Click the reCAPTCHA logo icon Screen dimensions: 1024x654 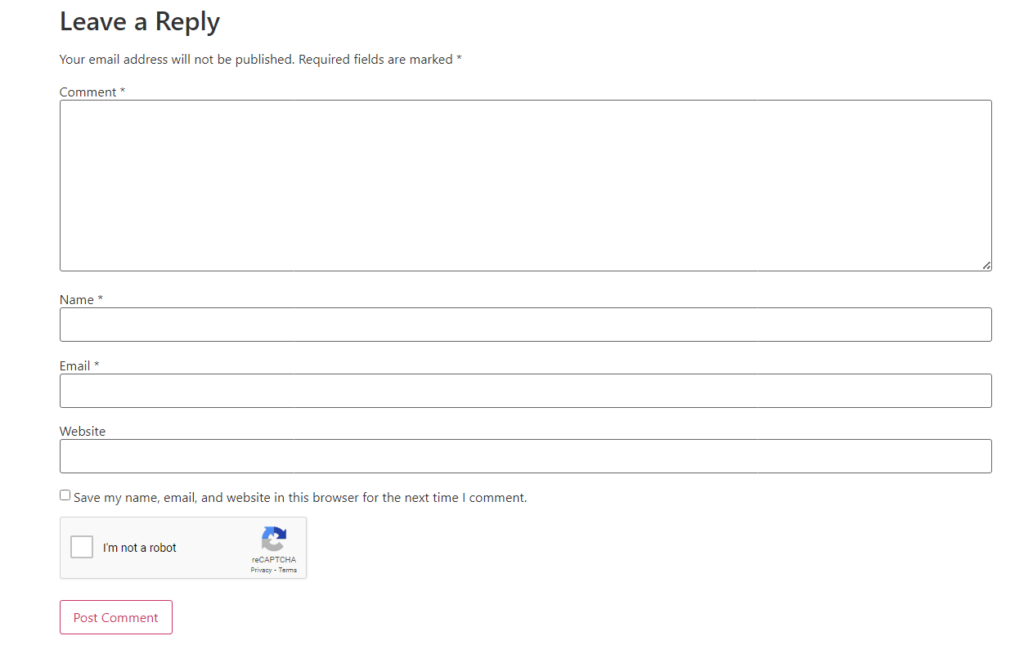click(x=274, y=539)
